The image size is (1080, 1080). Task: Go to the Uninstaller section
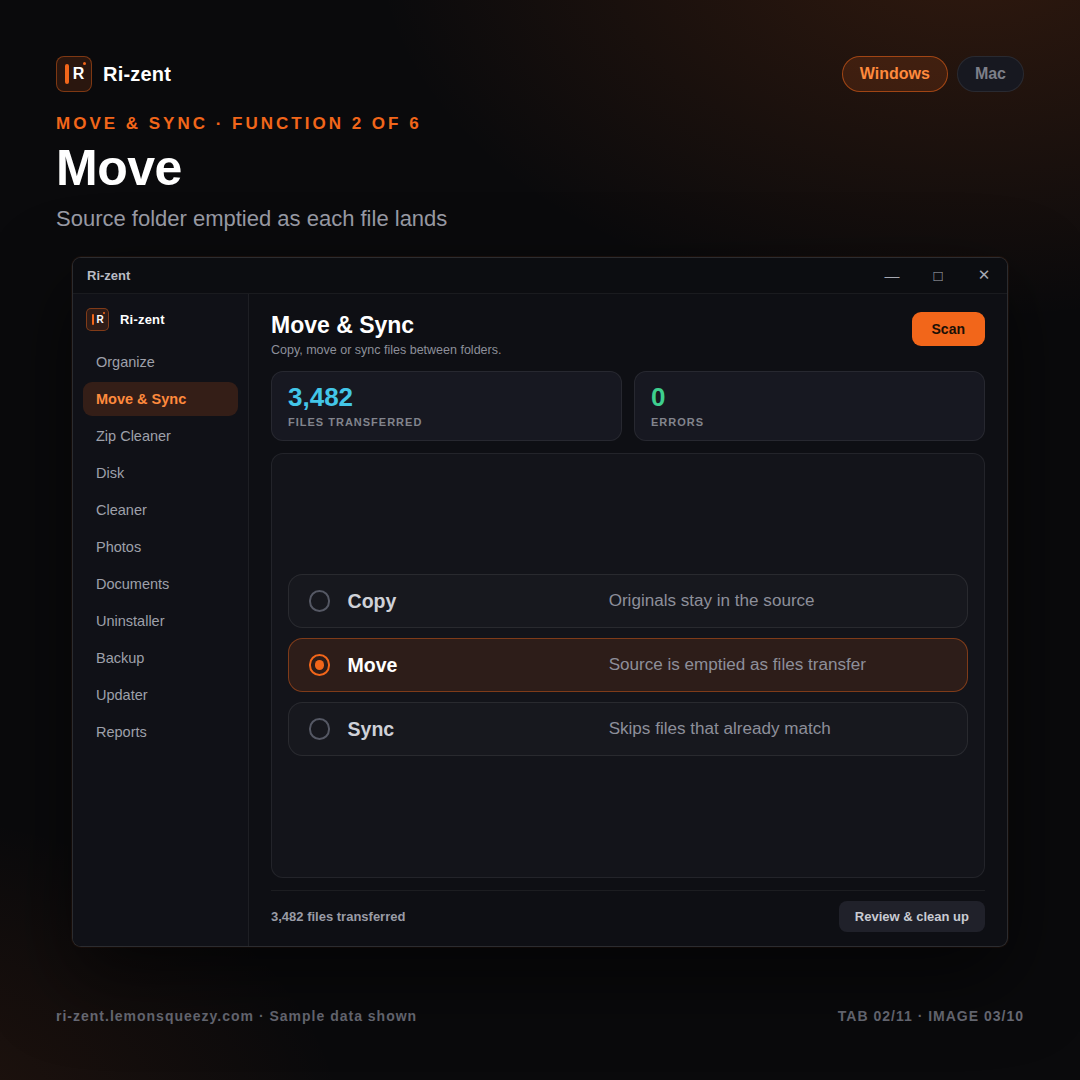tap(160, 621)
